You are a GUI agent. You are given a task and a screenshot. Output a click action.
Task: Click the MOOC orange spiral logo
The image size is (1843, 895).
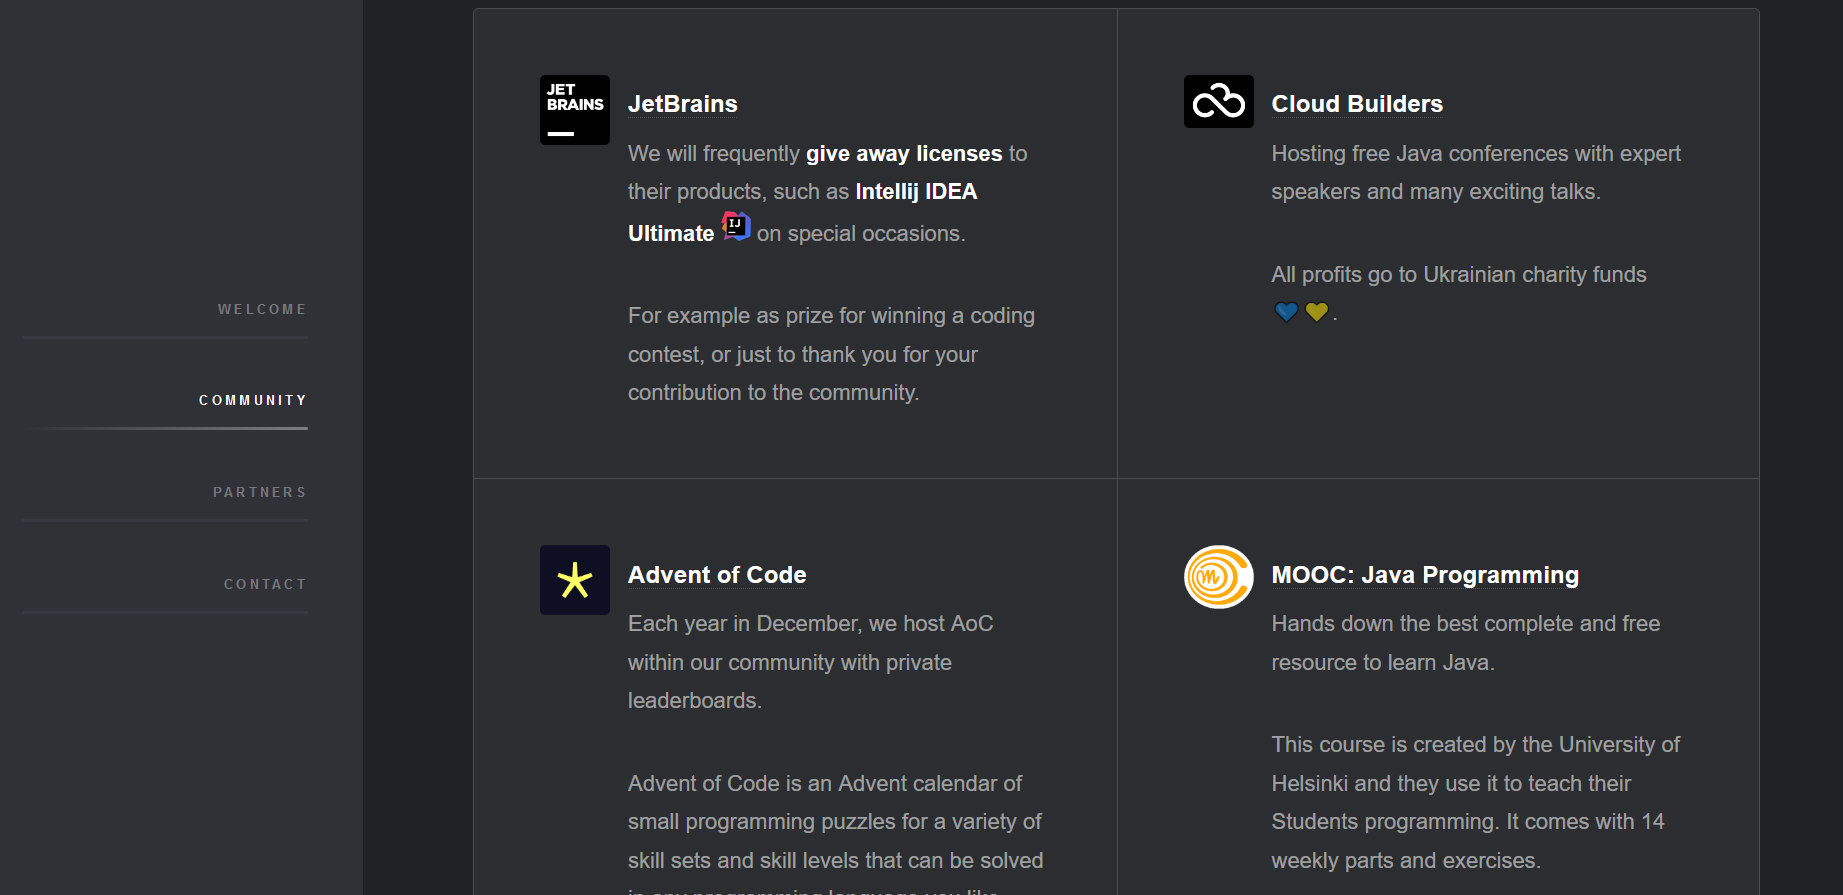click(x=1218, y=577)
